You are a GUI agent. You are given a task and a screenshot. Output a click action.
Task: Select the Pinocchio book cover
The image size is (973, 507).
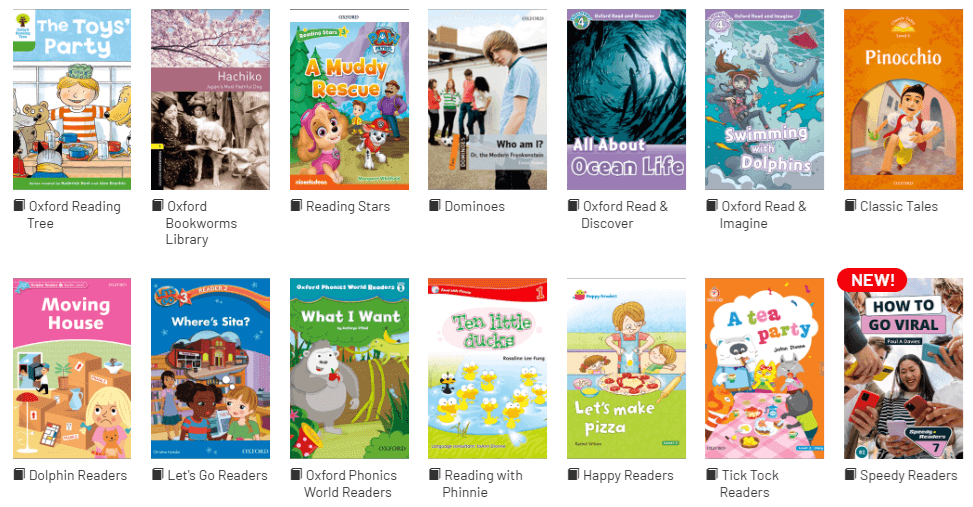(904, 99)
